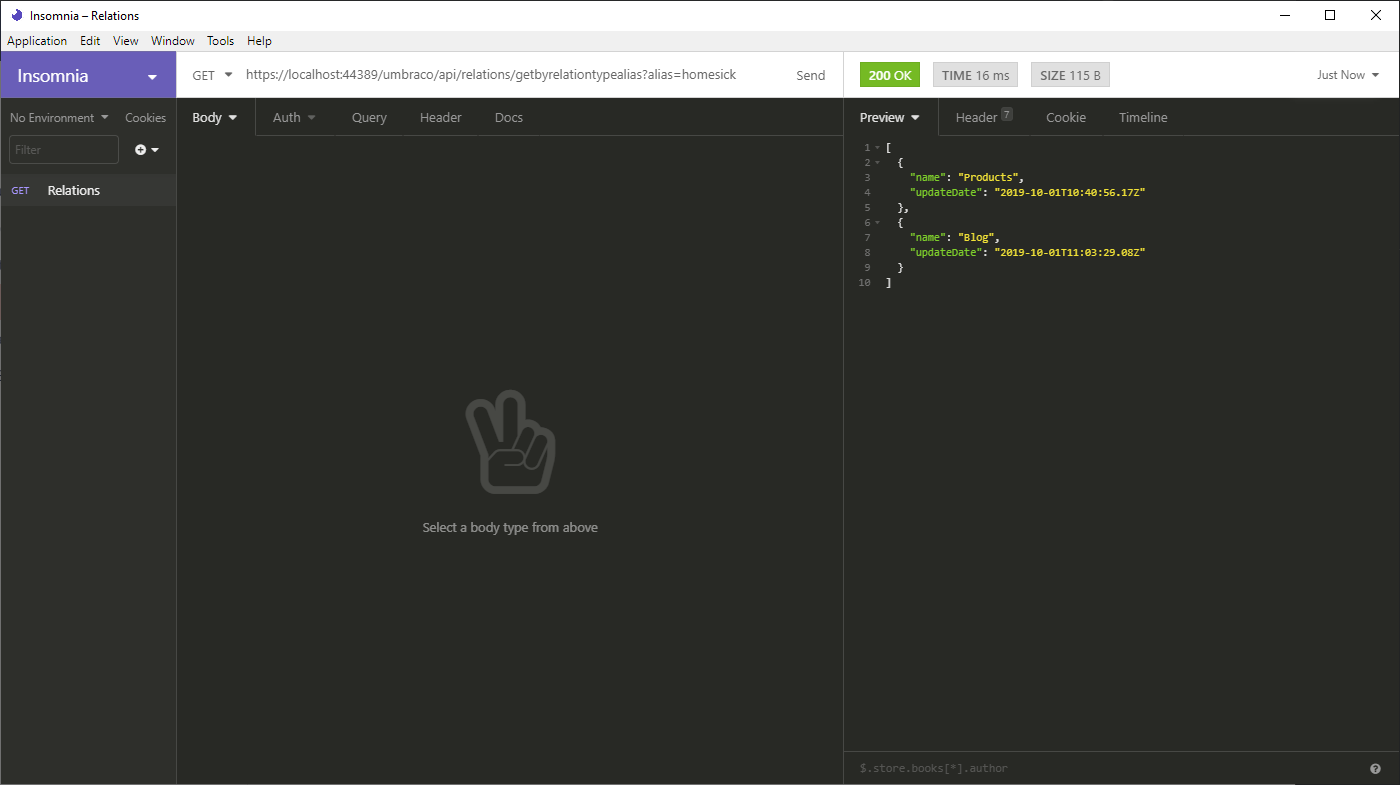Click the sidebar Filter input field
Screen dimensions: 1400x785
pyautogui.click(x=64, y=150)
